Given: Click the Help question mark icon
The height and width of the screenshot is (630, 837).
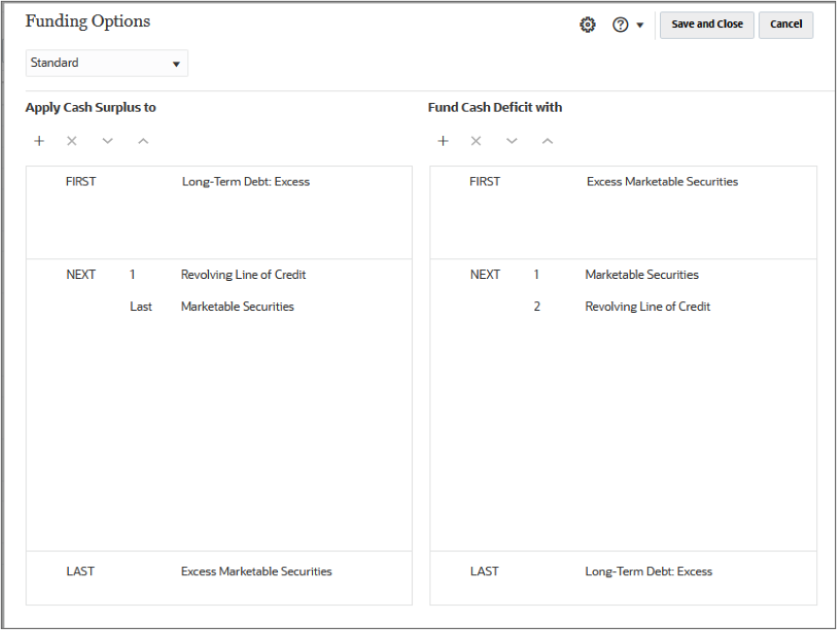Looking at the screenshot, I should click(620, 24).
